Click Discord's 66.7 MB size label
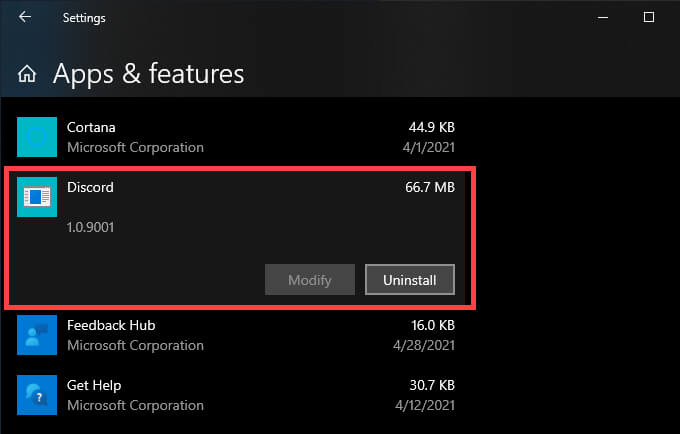 pyautogui.click(x=429, y=187)
